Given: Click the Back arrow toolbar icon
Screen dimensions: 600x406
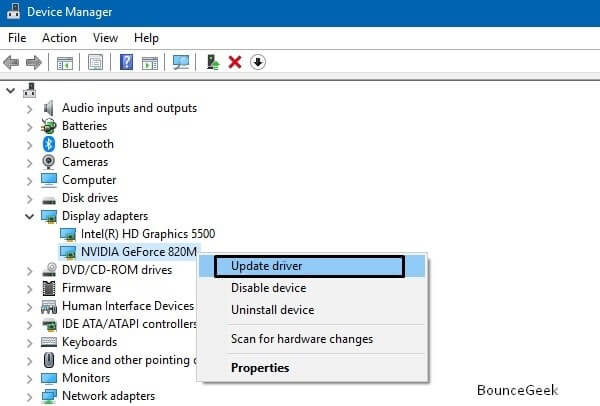Looking at the screenshot, I should coord(11,62).
